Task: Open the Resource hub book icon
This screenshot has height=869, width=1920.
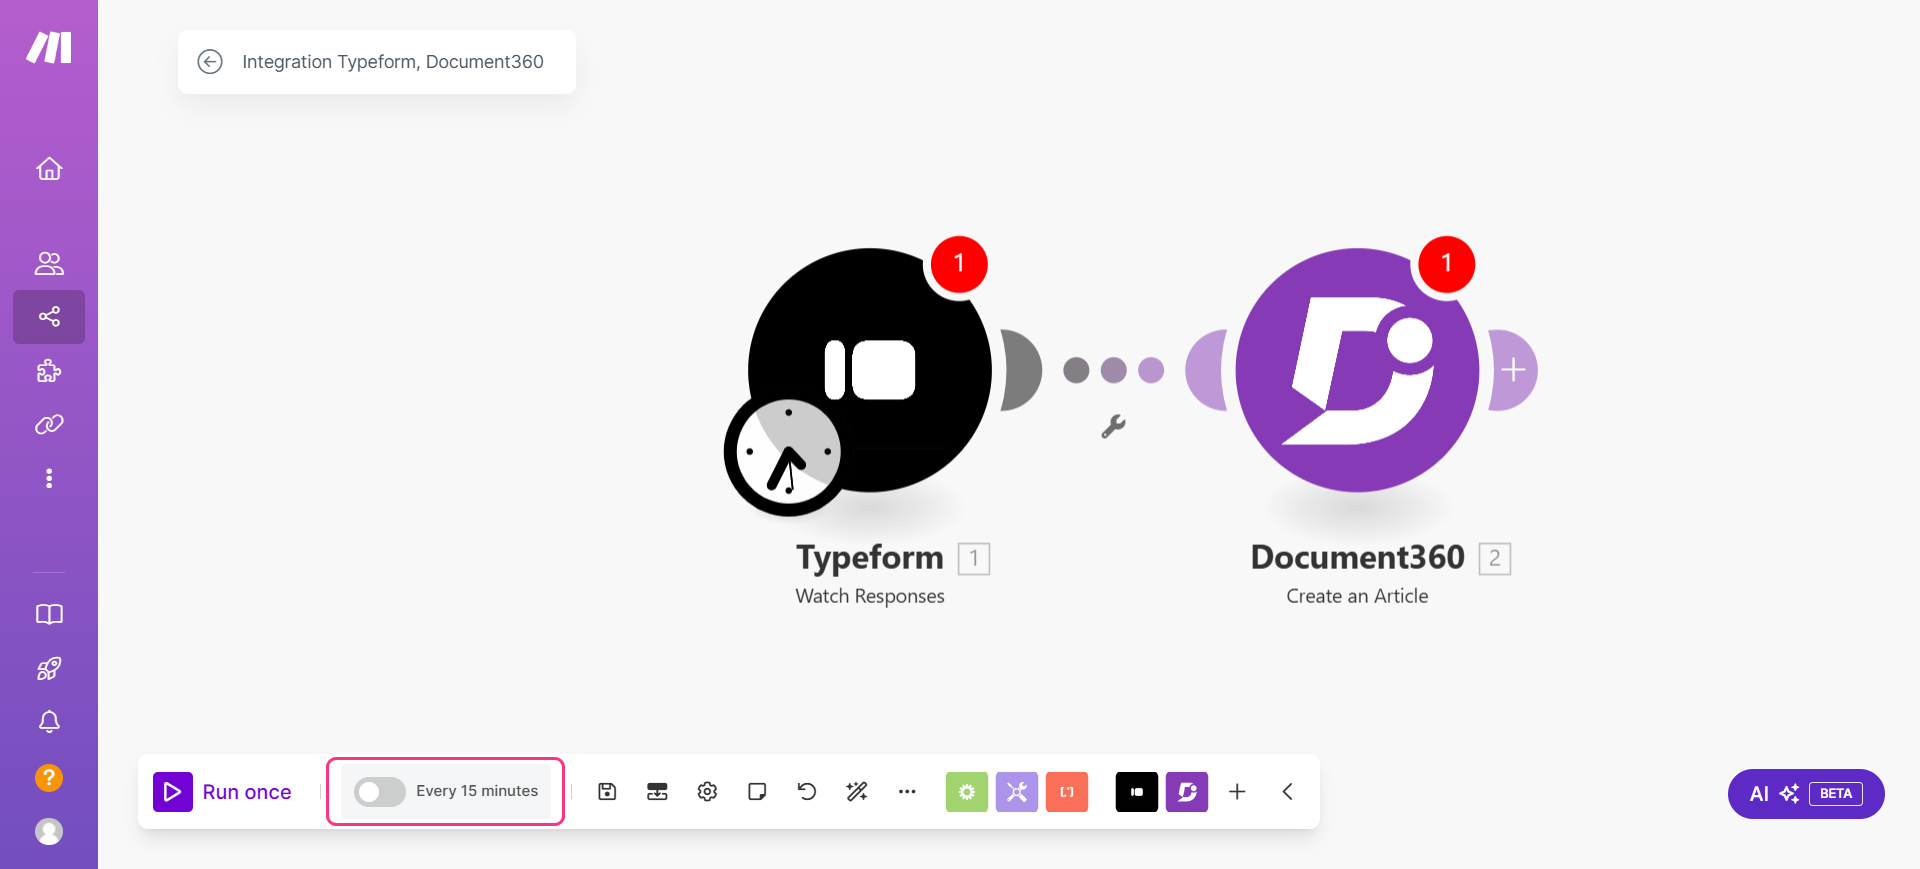Action: (49, 614)
